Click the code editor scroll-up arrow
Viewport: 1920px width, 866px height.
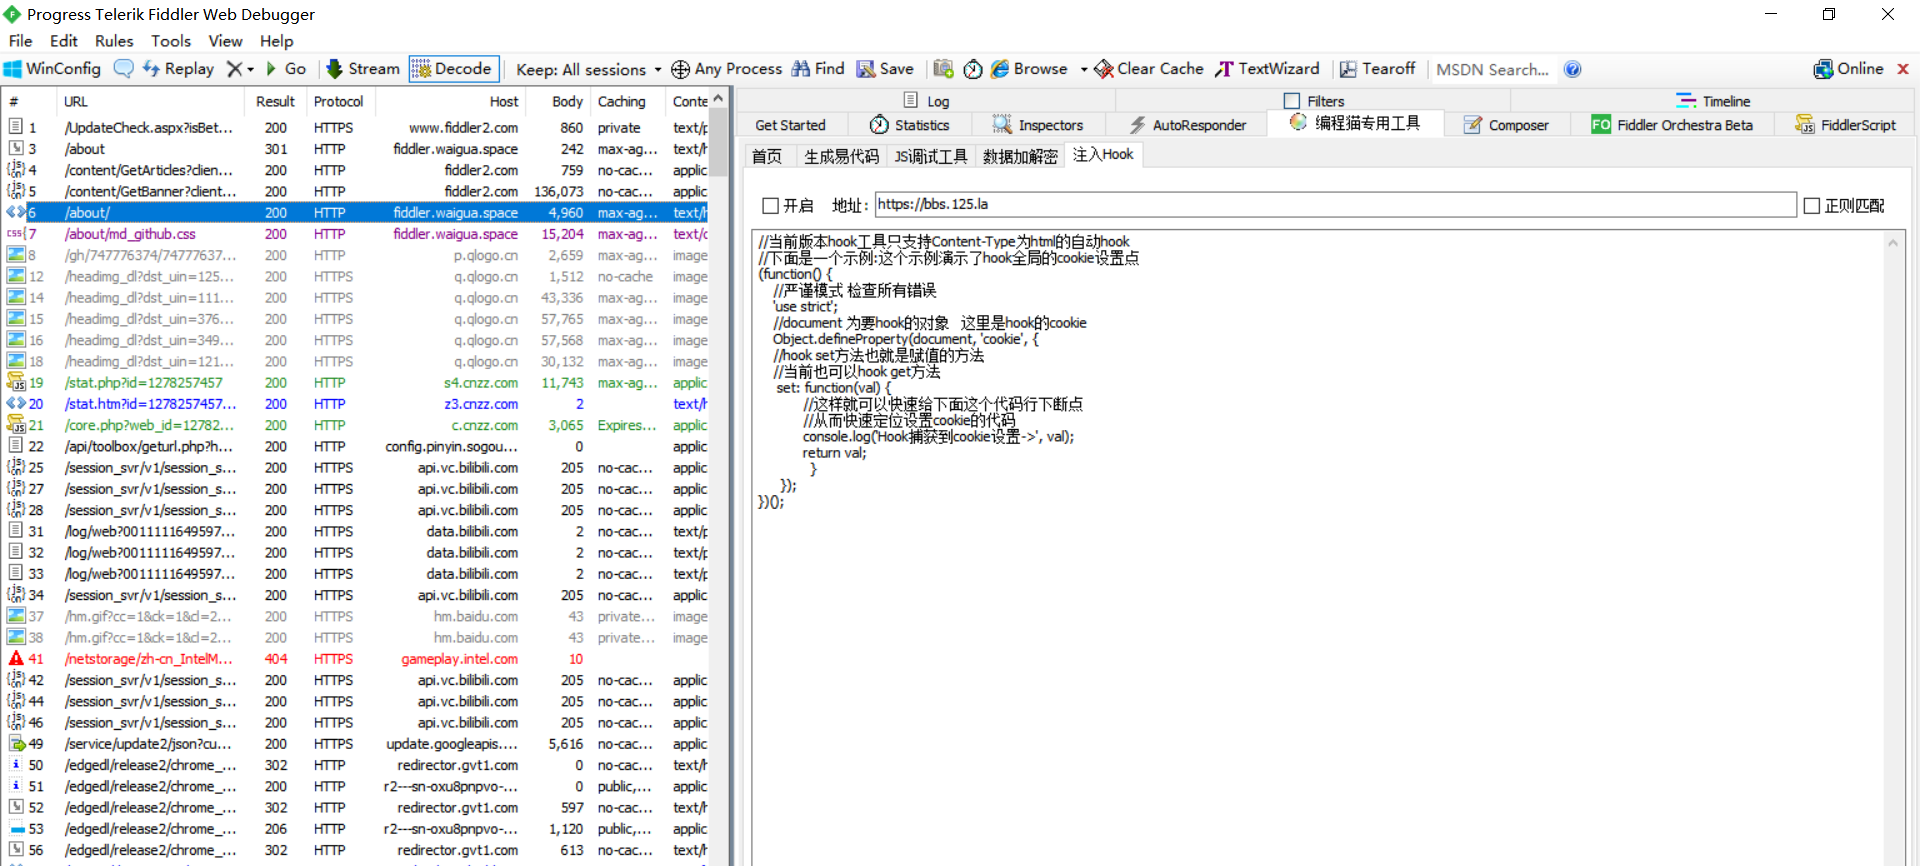[x=1893, y=242]
